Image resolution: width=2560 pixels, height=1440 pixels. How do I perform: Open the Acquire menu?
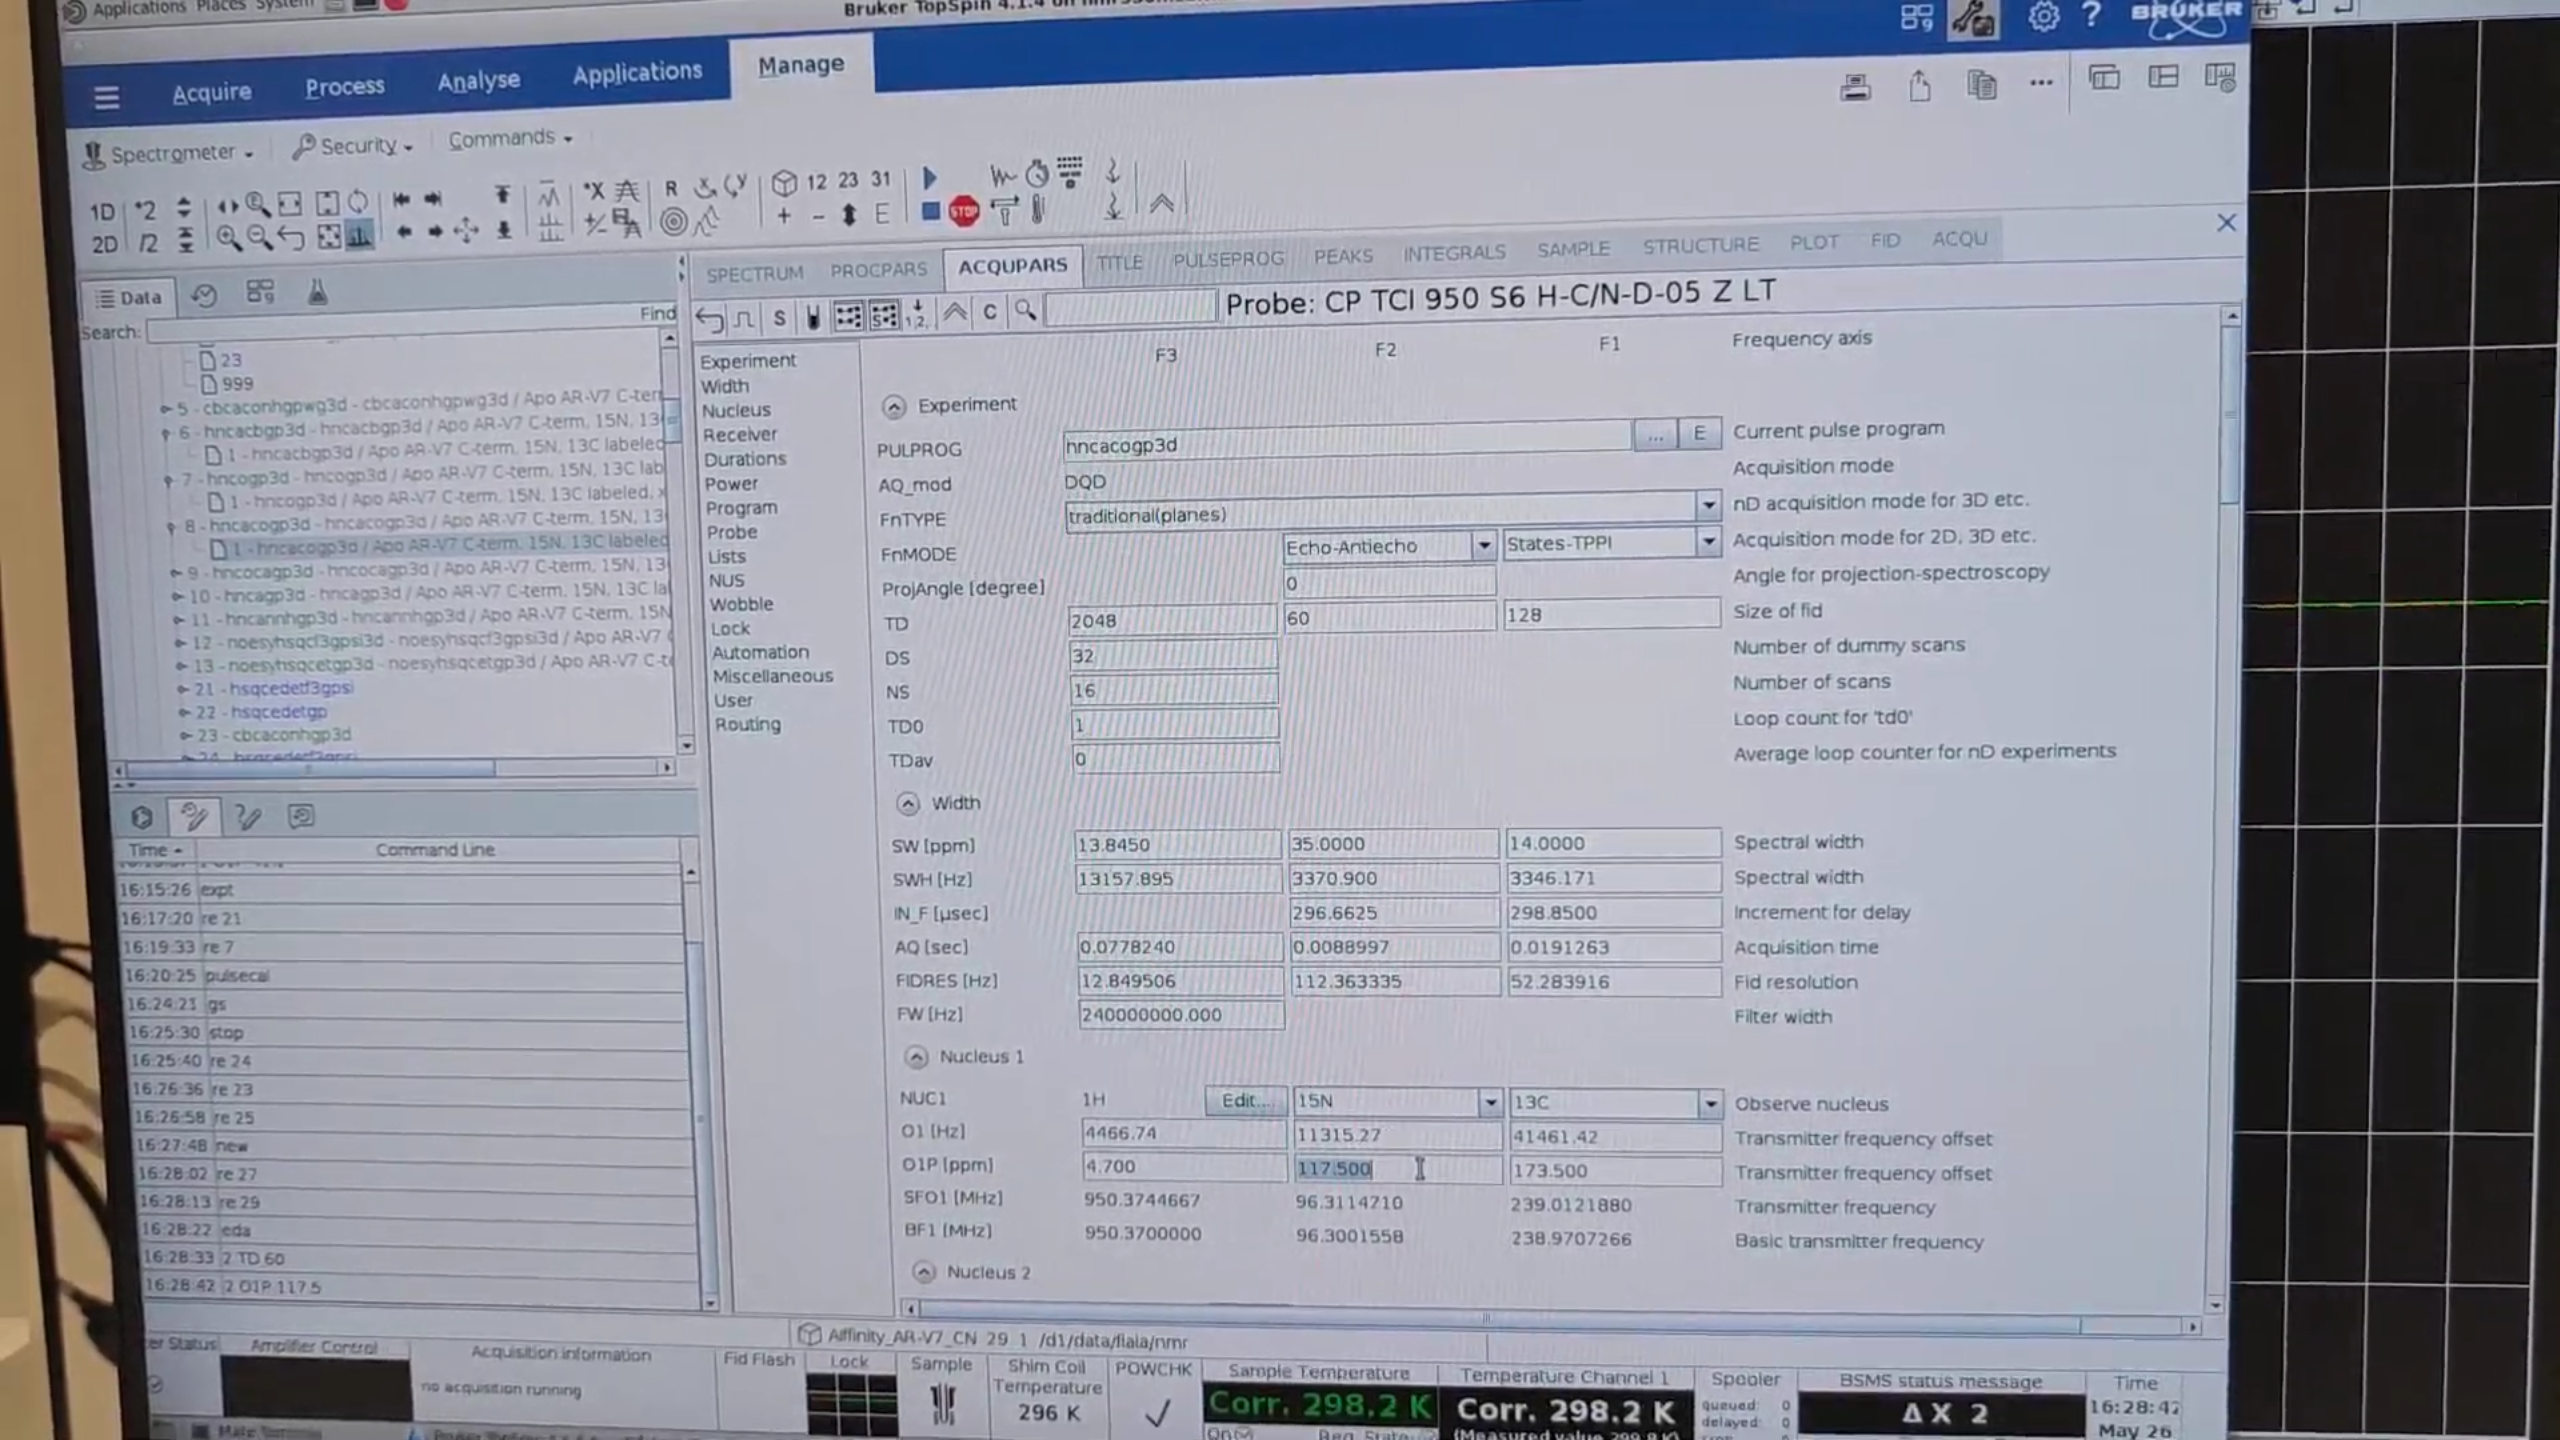pyautogui.click(x=211, y=92)
